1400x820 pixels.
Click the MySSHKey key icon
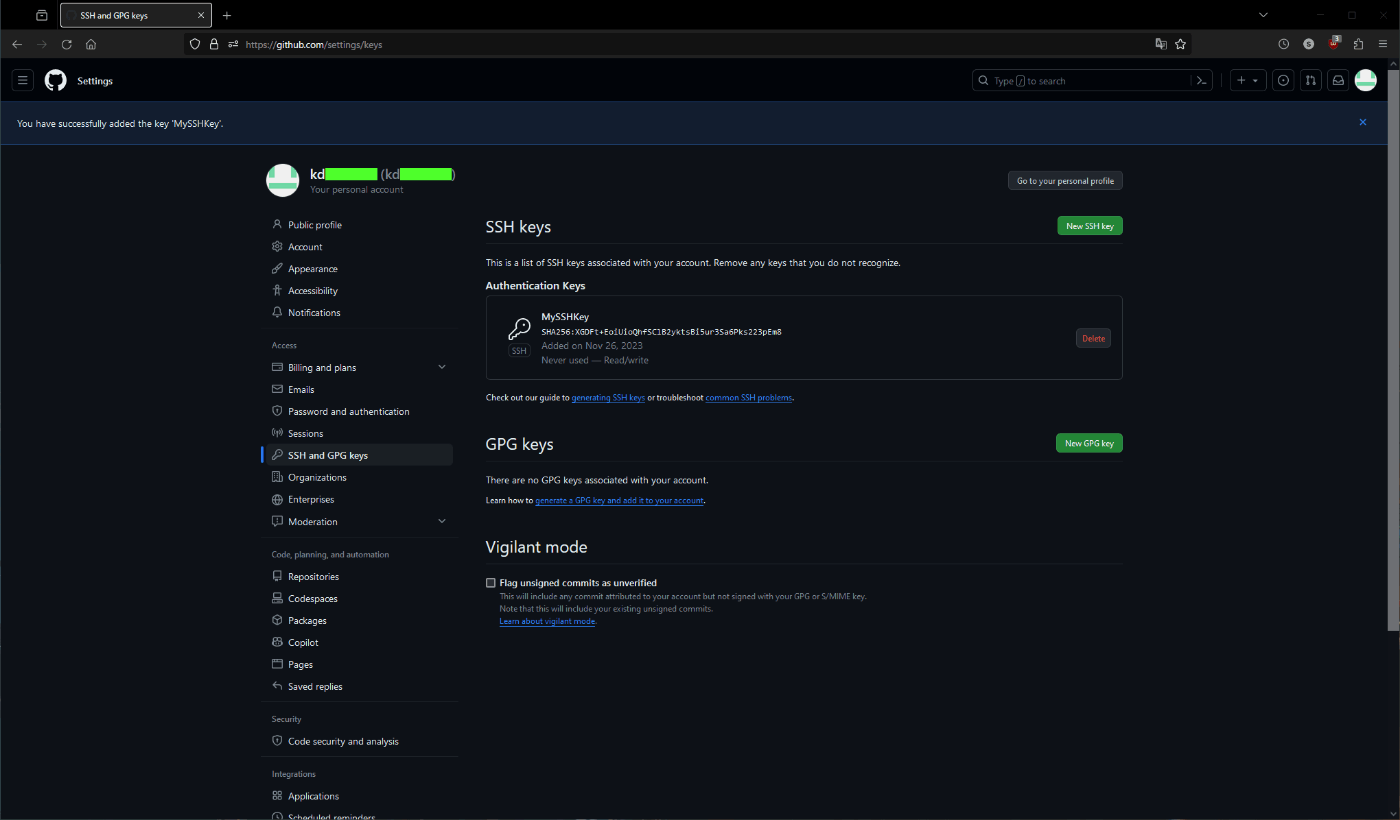(519, 329)
